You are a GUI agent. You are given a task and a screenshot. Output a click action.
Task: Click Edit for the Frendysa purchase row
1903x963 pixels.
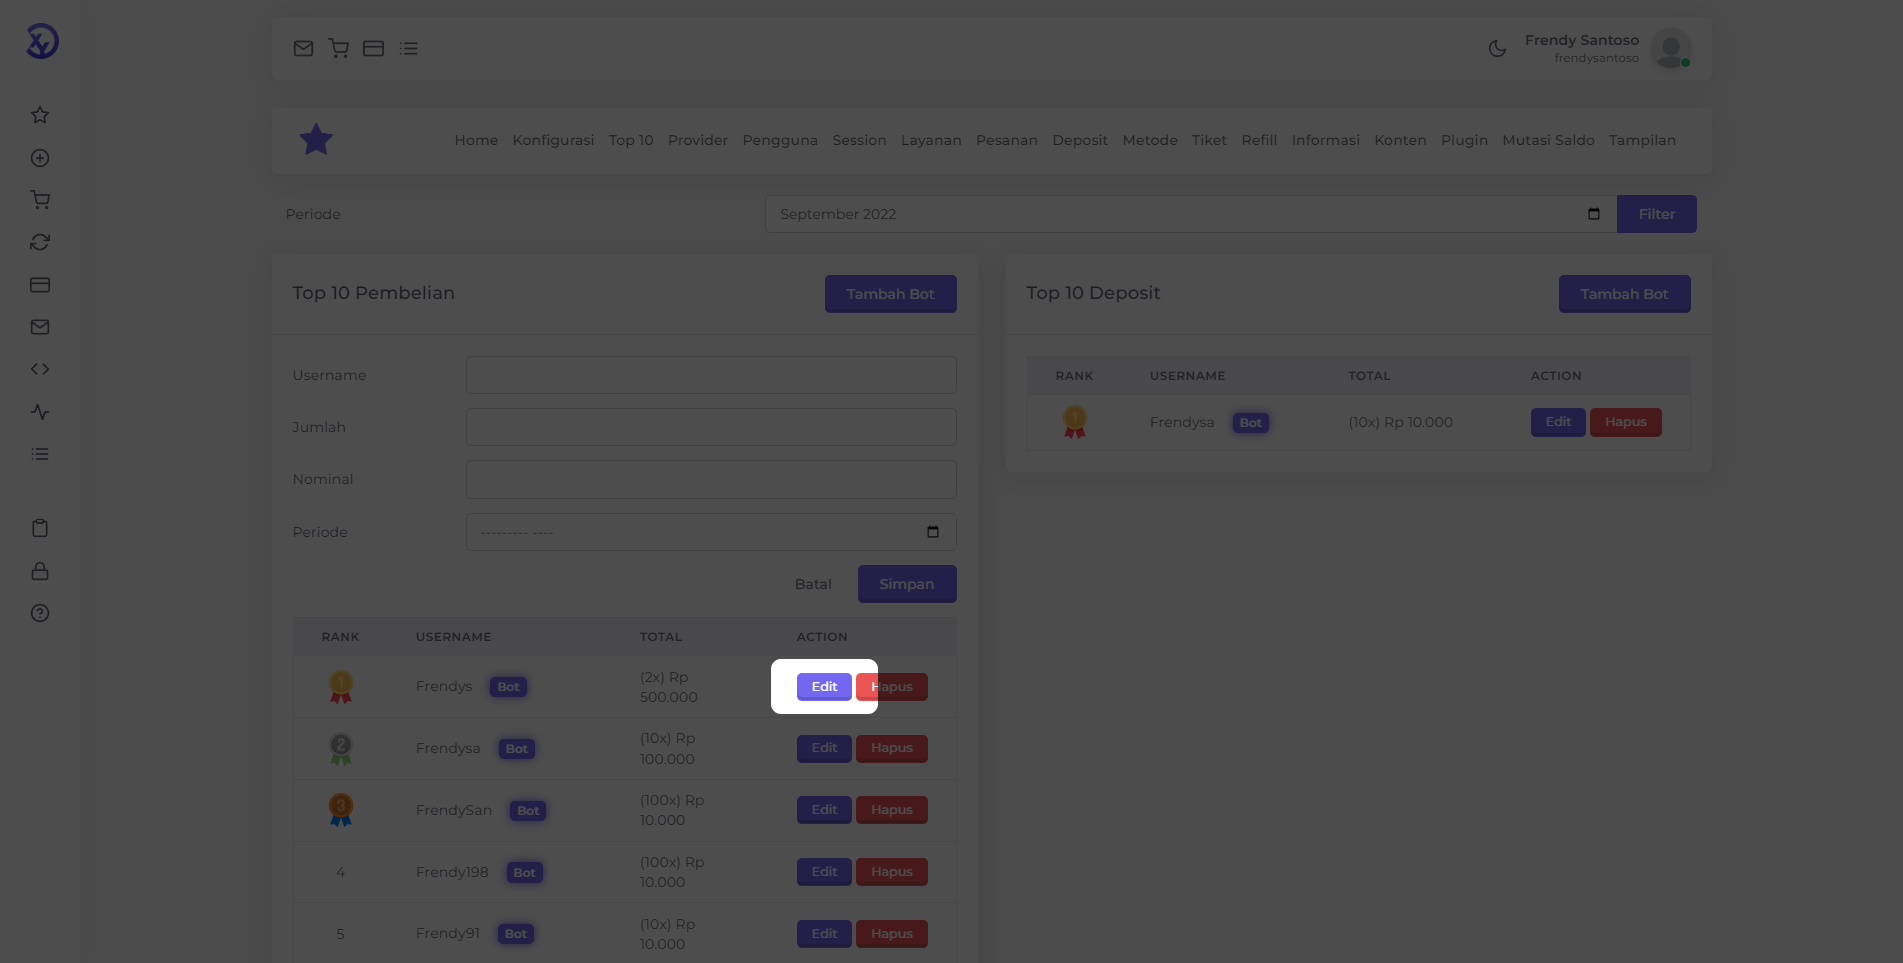coord(824,748)
